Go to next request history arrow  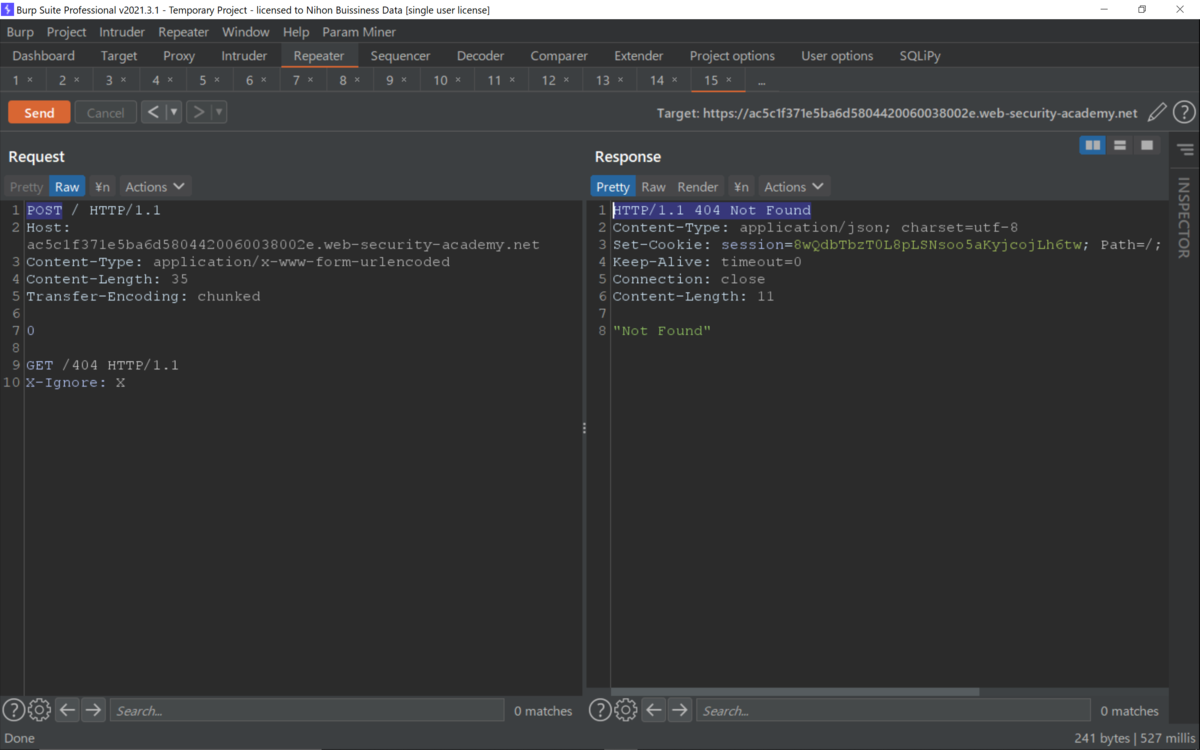point(198,112)
